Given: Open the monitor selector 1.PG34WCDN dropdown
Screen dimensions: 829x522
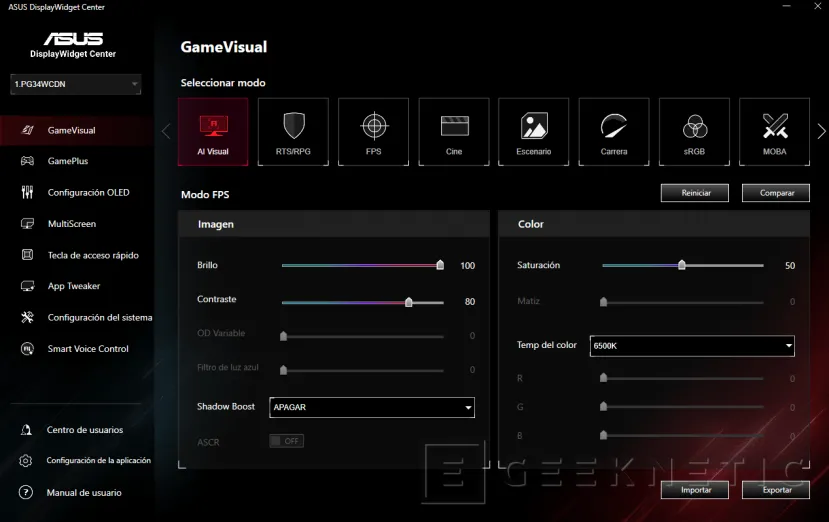Looking at the screenshot, I should pyautogui.click(x=76, y=84).
